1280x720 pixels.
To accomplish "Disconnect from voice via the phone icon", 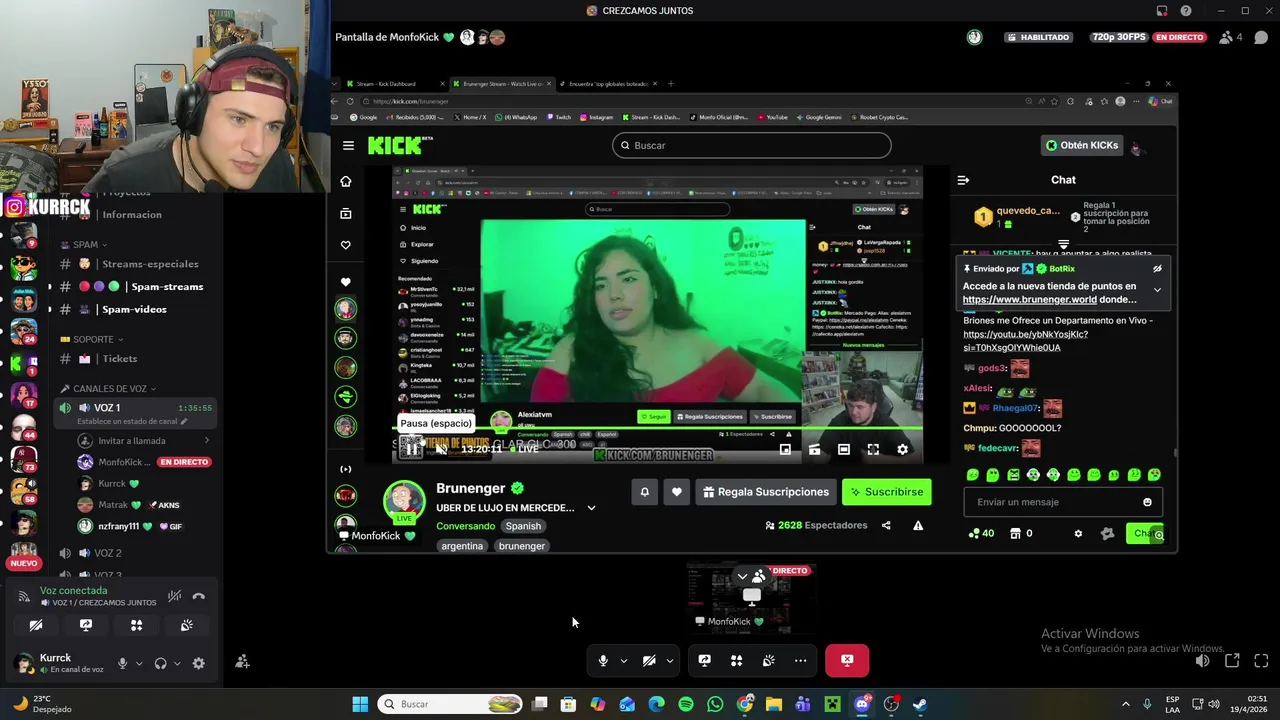I will 199,596.
